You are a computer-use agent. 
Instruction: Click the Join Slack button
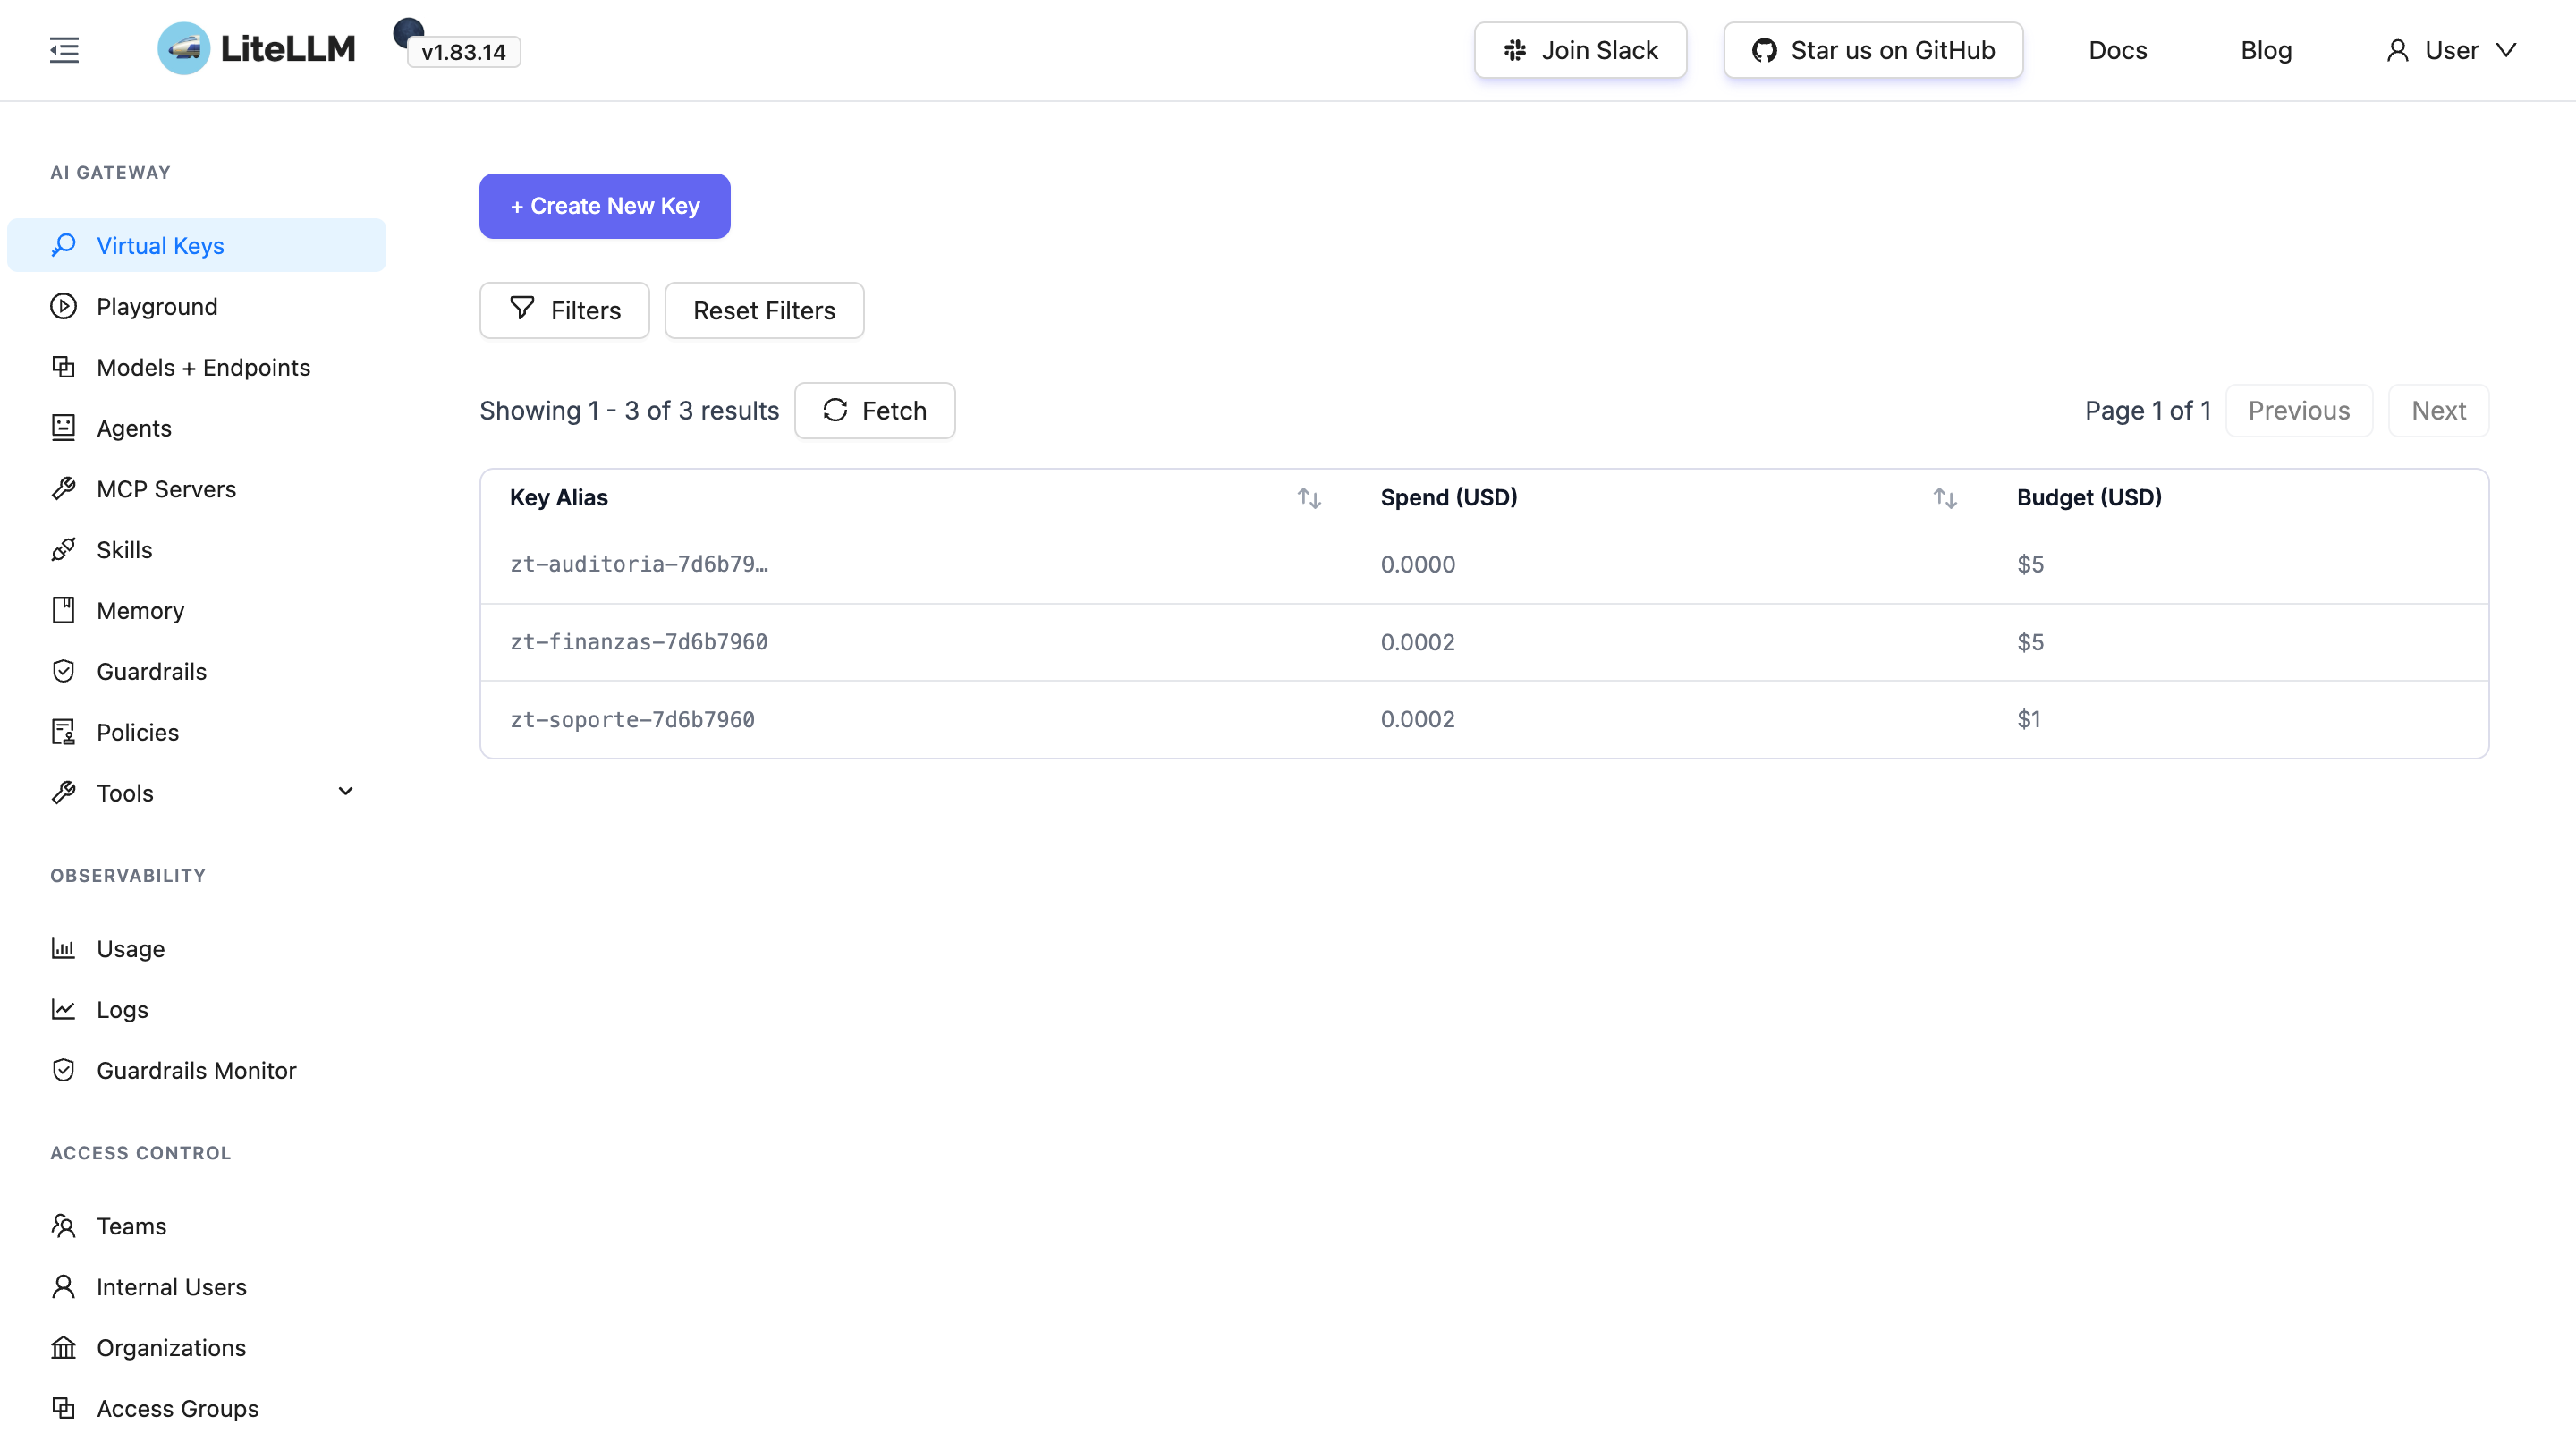coord(1581,50)
